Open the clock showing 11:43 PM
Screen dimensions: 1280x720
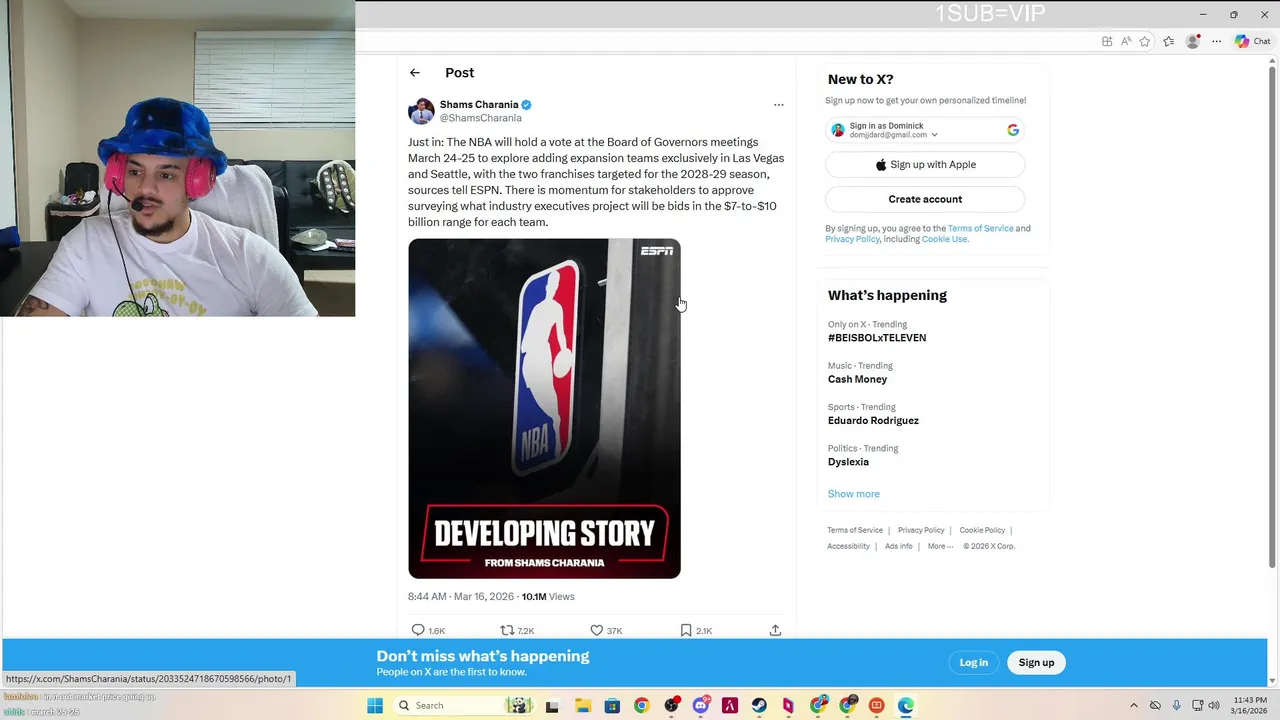coord(1250,705)
